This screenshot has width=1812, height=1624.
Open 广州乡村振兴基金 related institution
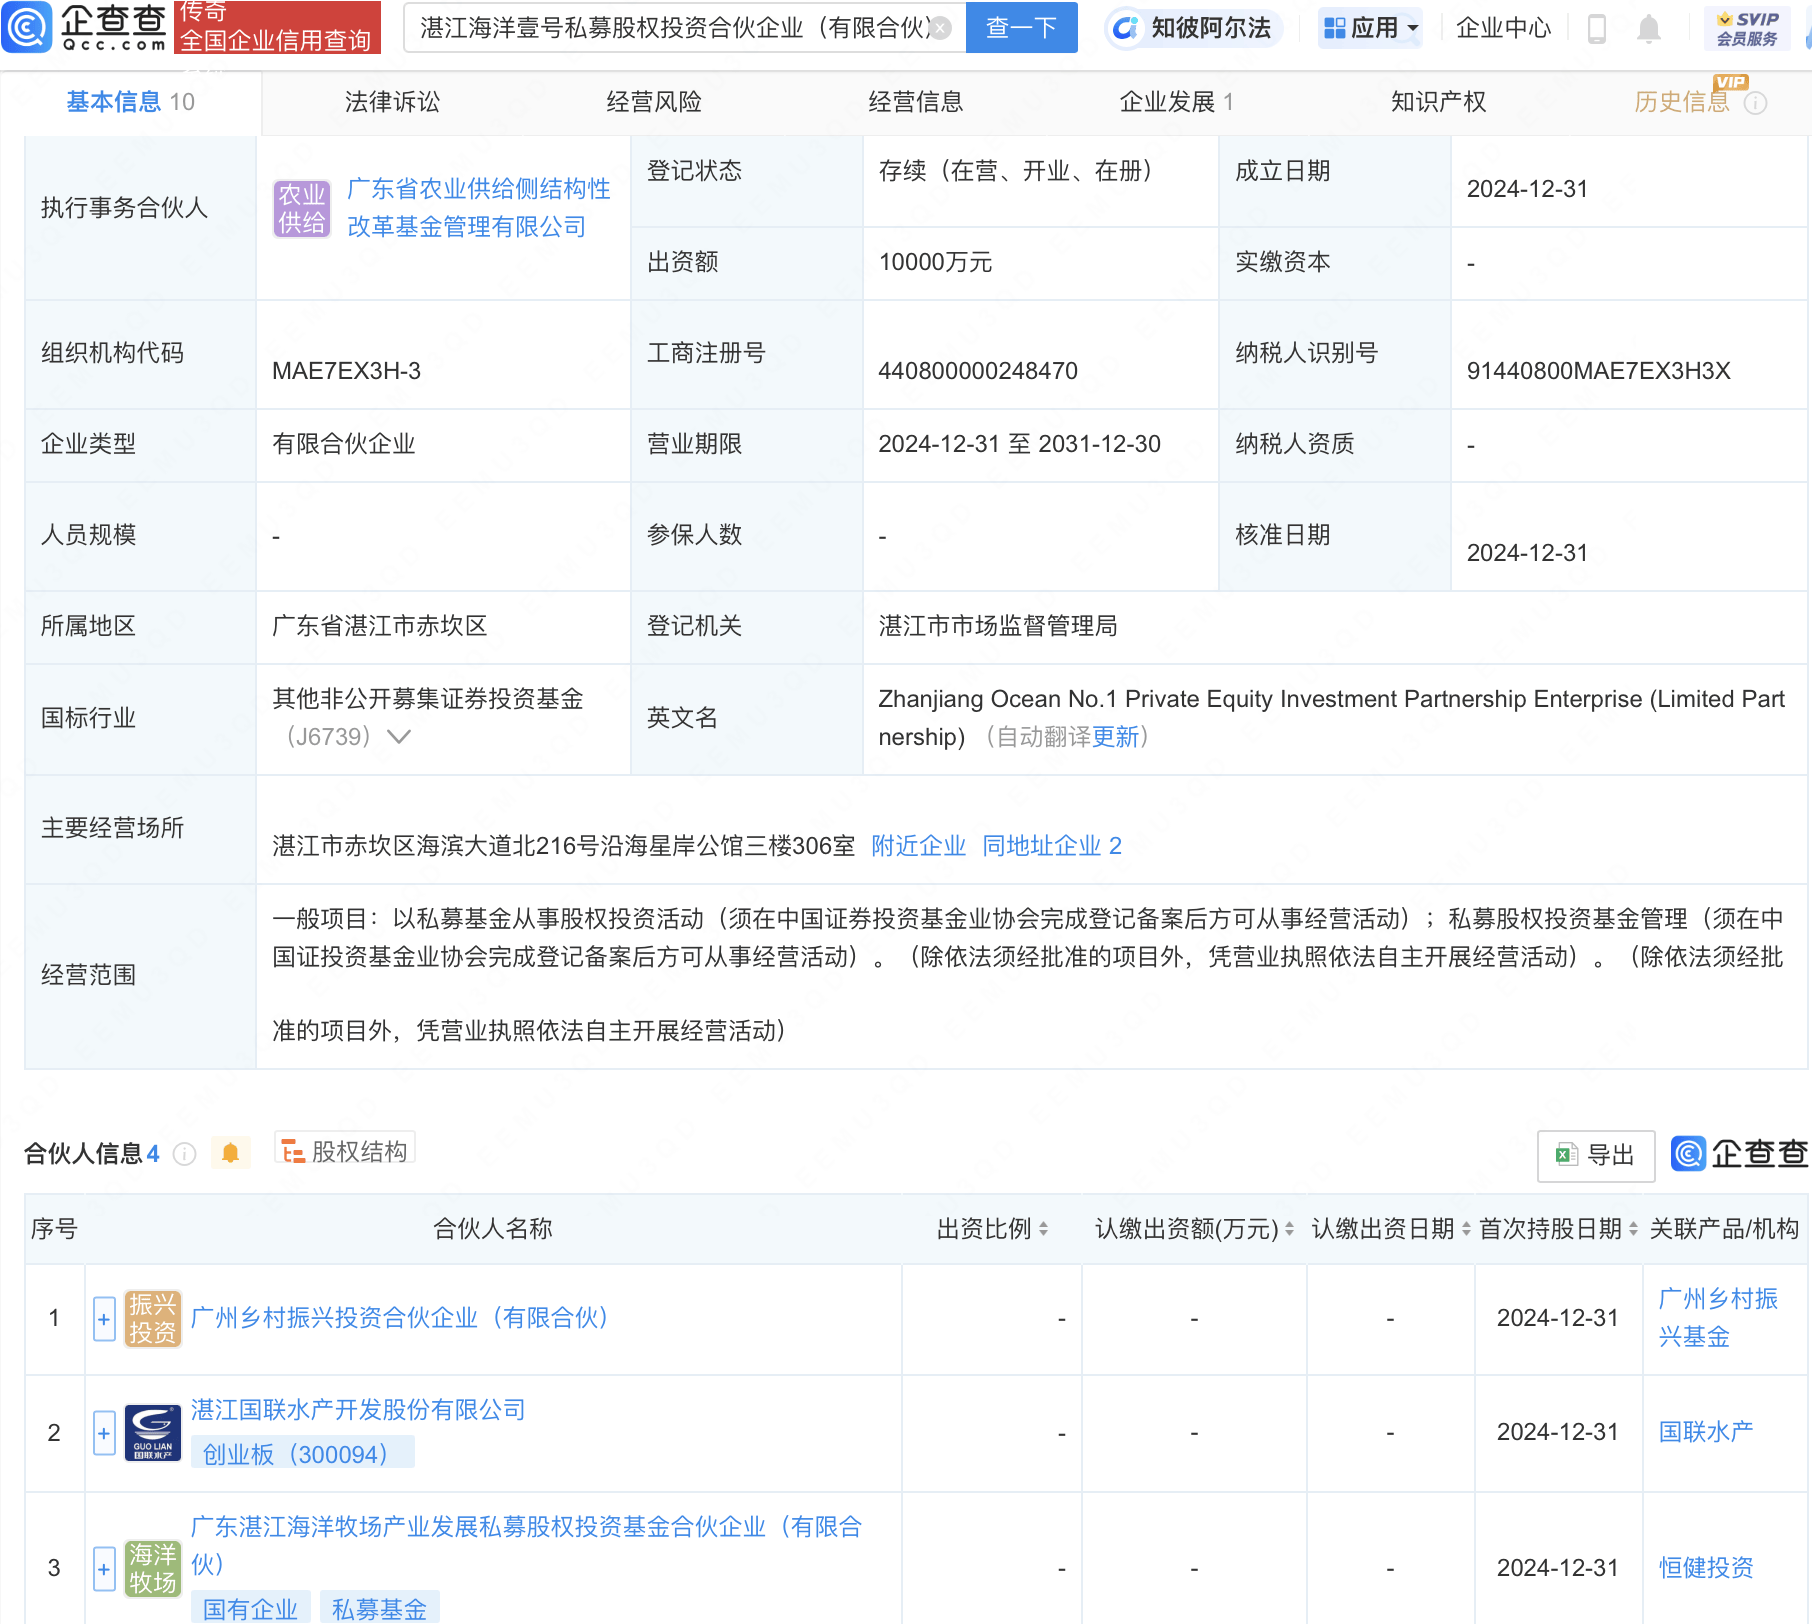coord(1718,1318)
